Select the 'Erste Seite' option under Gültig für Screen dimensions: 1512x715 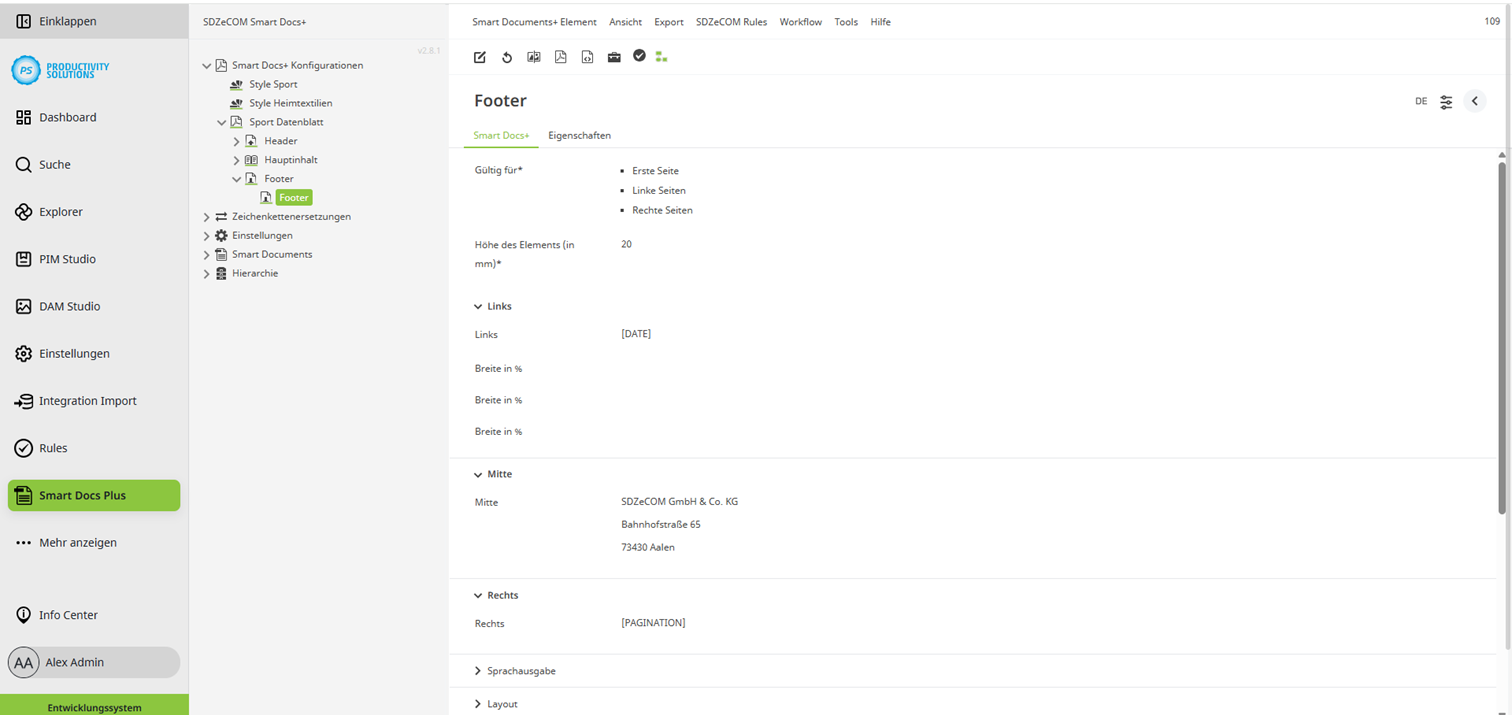click(655, 170)
